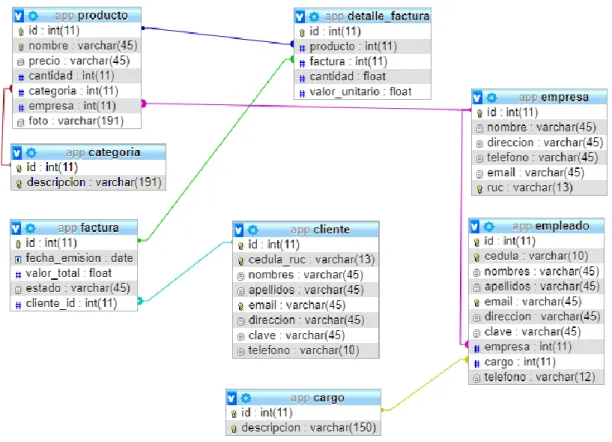Click the numeric icon beside 'factura : int(11)'
The height and width of the screenshot is (442, 612).
(x=302, y=62)
